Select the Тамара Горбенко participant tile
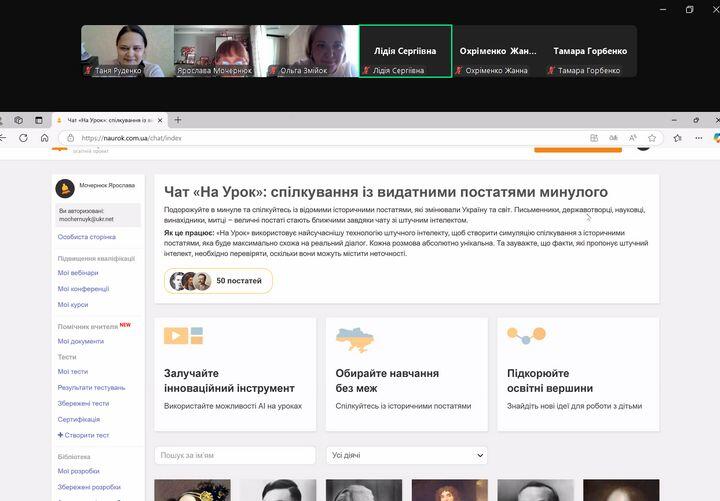This screenshot has height=501, width=720. pos(591,51)
